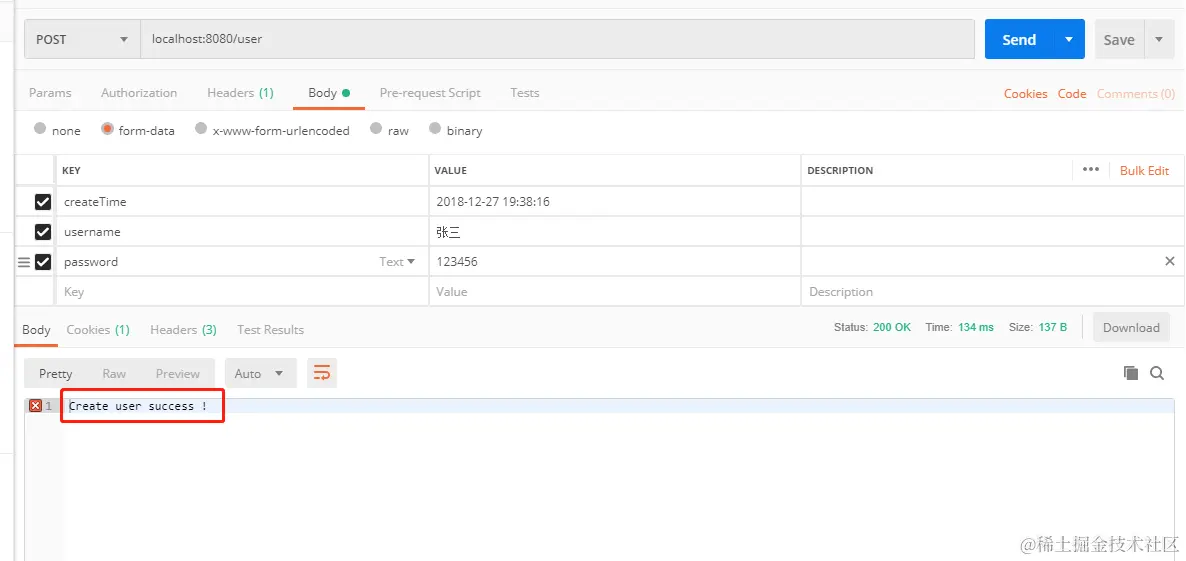Screen dimensions: 1186x561
Task: Click the 137 B size value
Action: click(x=1052, y=327)
